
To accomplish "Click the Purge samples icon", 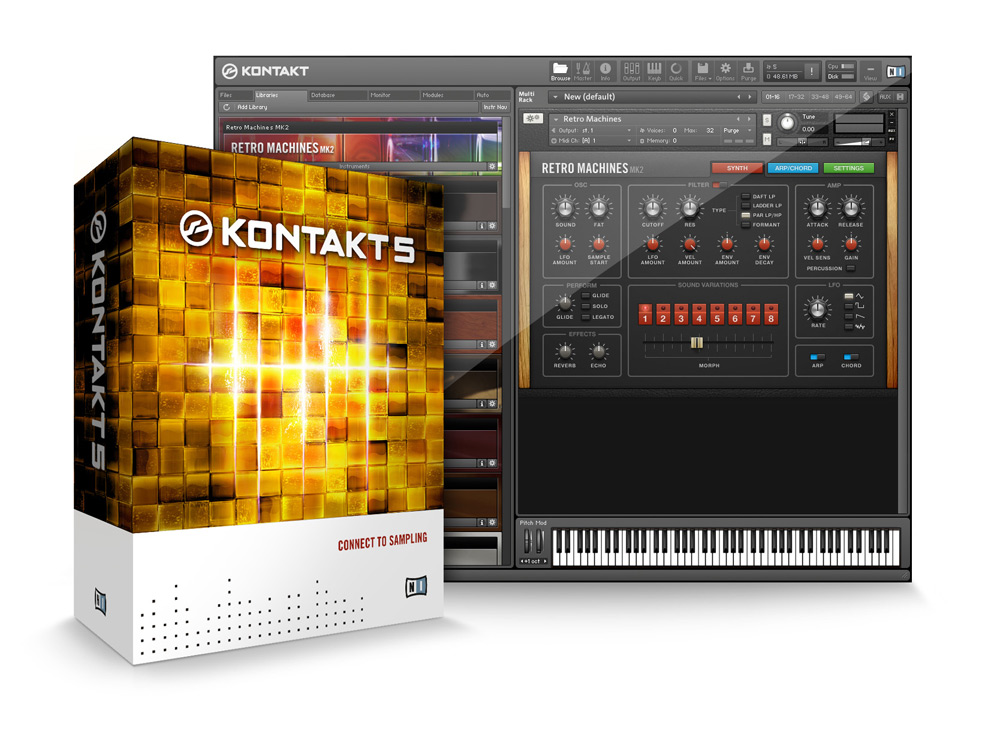I will pyautogui.click(x=748, y=67).
